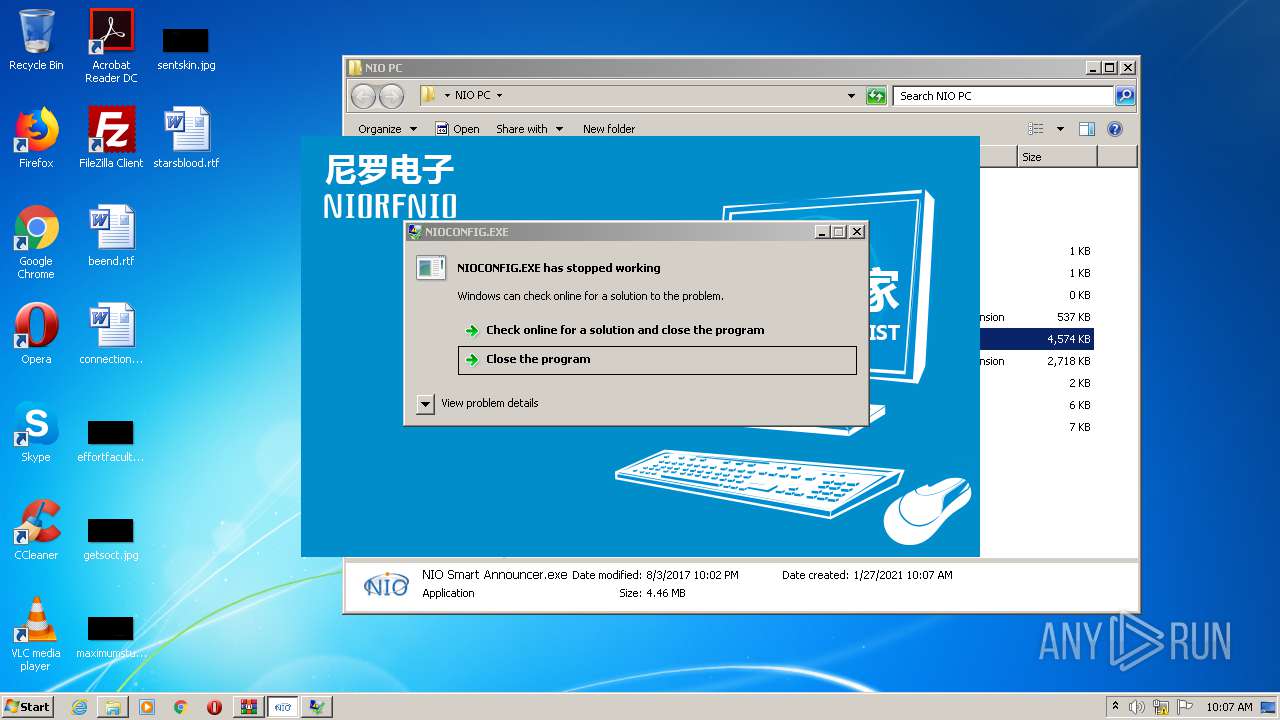Open VLC media player shortcut

[36, 634]
